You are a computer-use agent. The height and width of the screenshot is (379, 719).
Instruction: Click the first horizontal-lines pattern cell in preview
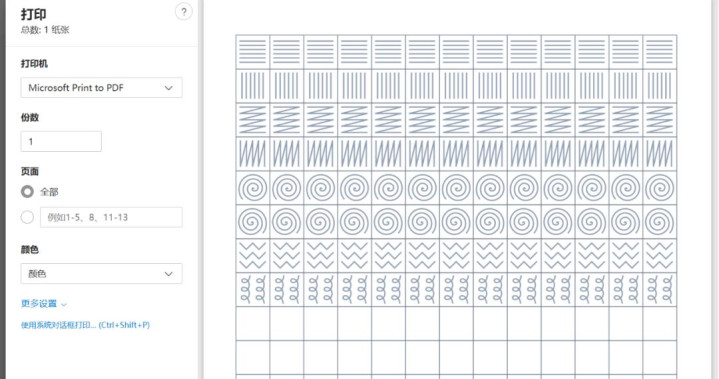[x=253, y=52]
